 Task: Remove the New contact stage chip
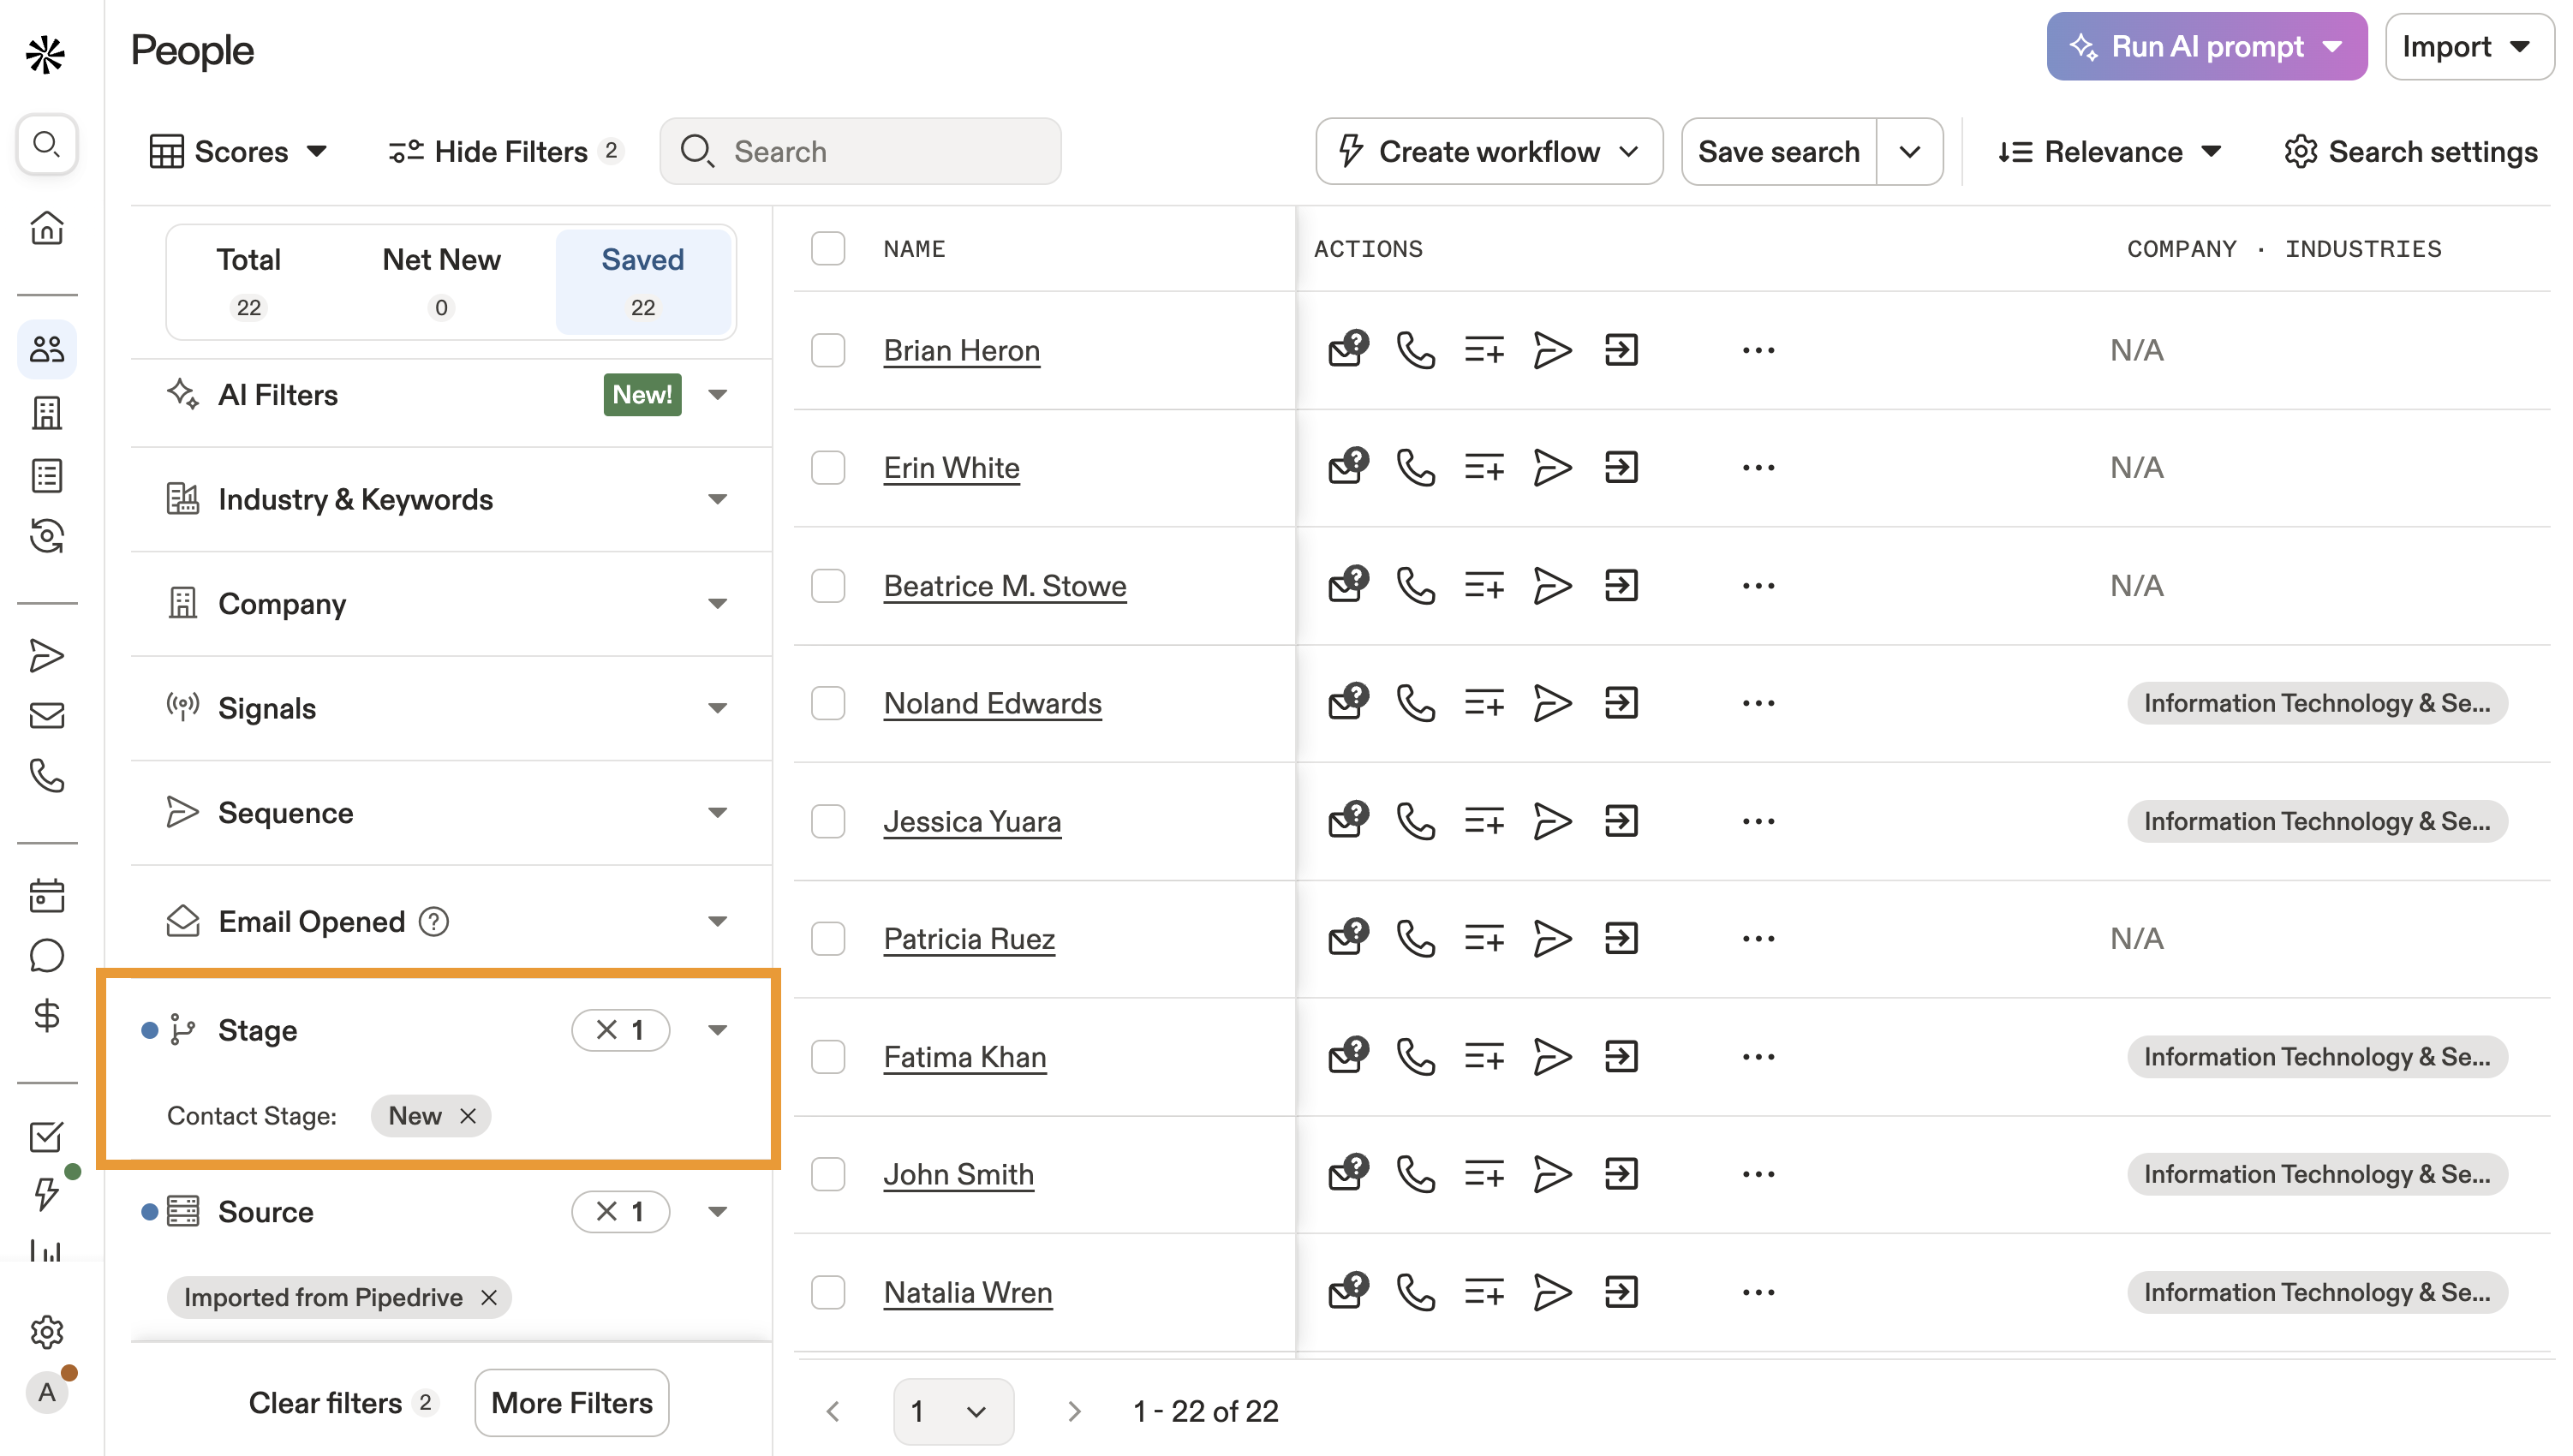(467, 1116)
